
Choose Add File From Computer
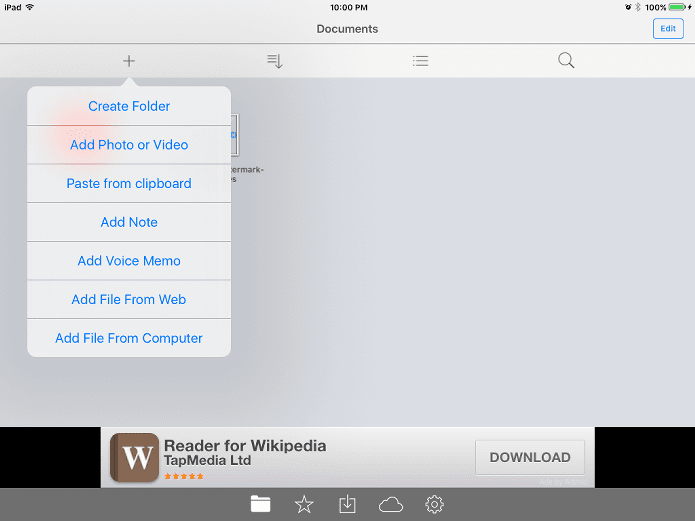[129, 338]
